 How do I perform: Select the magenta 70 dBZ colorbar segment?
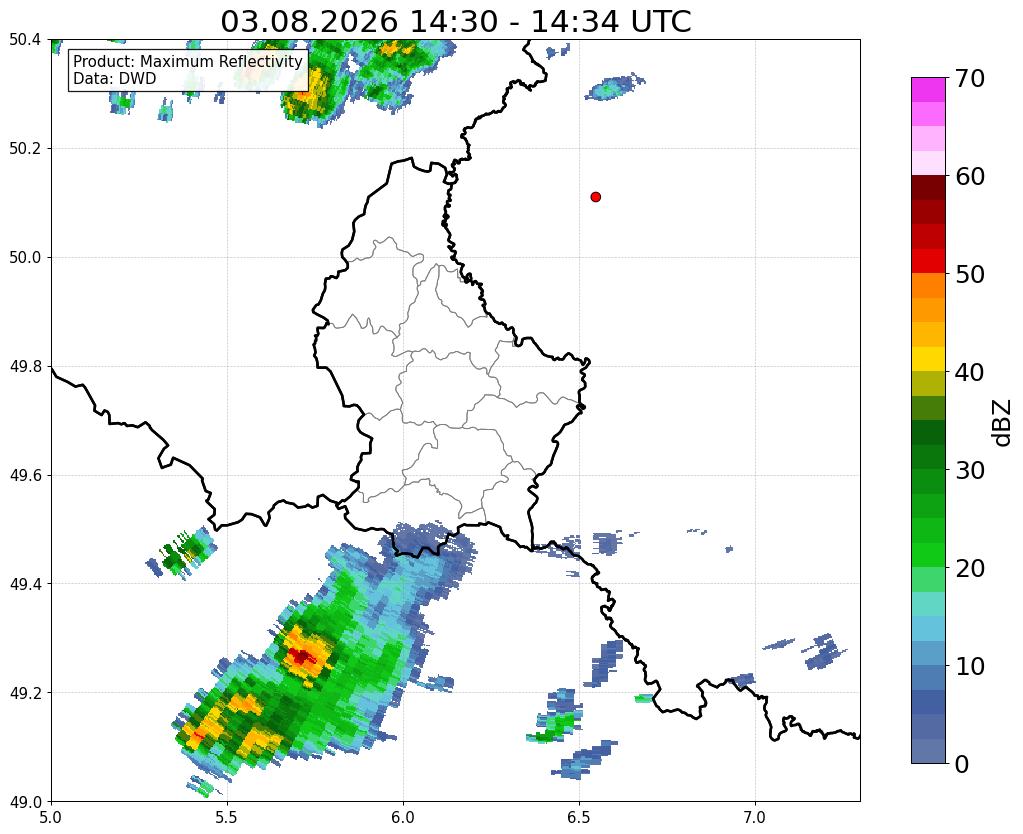(928, 89)
